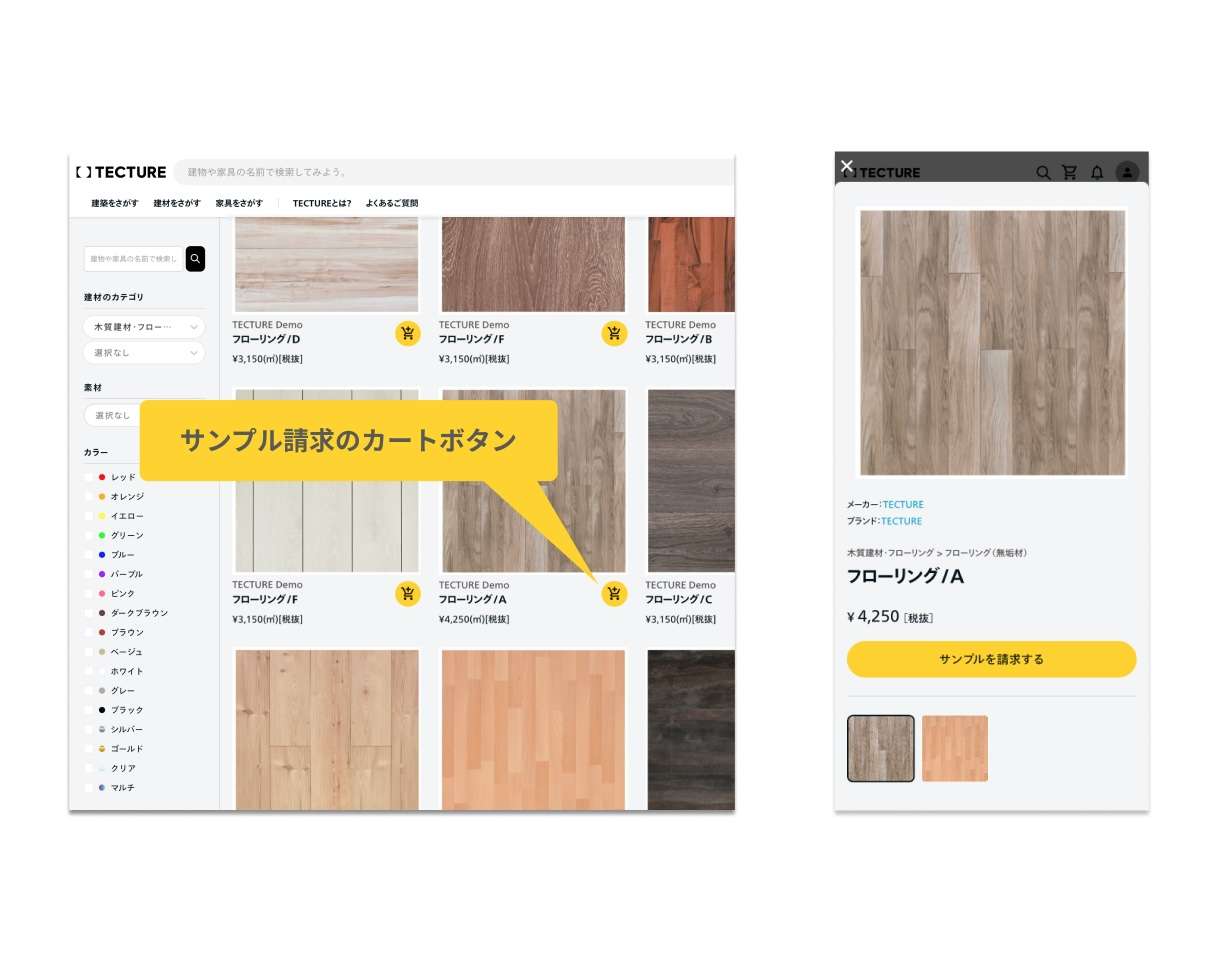Check the レッド color filter

(x=89, y=477)
